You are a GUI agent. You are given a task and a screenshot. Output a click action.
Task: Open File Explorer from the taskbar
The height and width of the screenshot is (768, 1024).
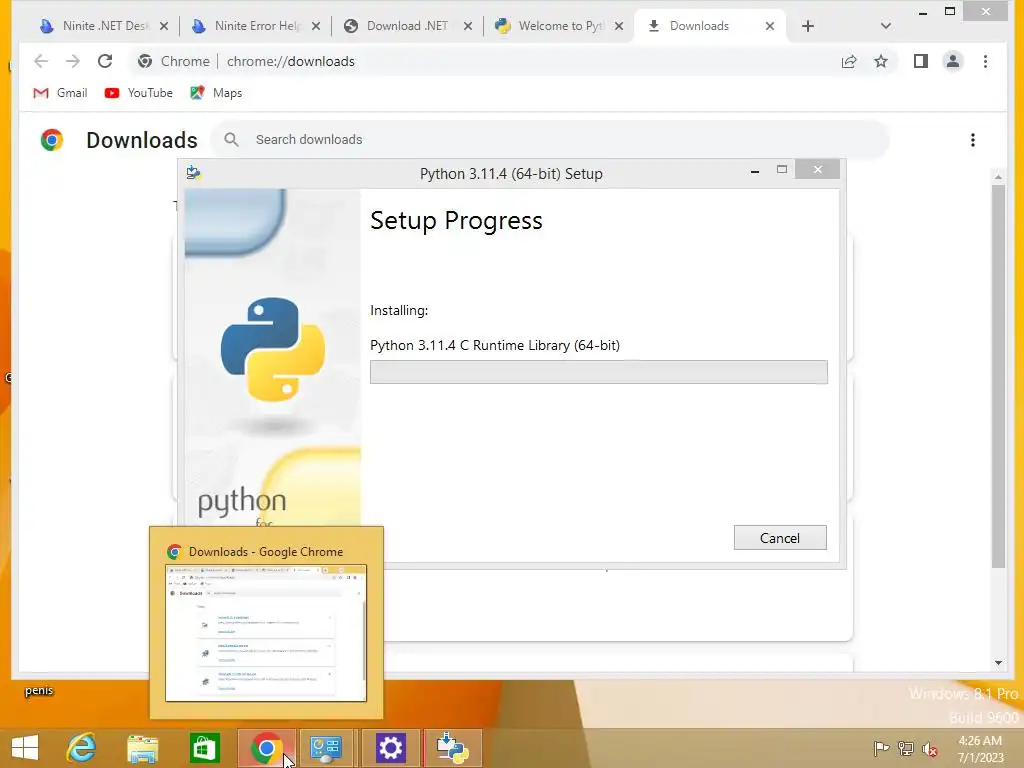[x=142, y=748]
